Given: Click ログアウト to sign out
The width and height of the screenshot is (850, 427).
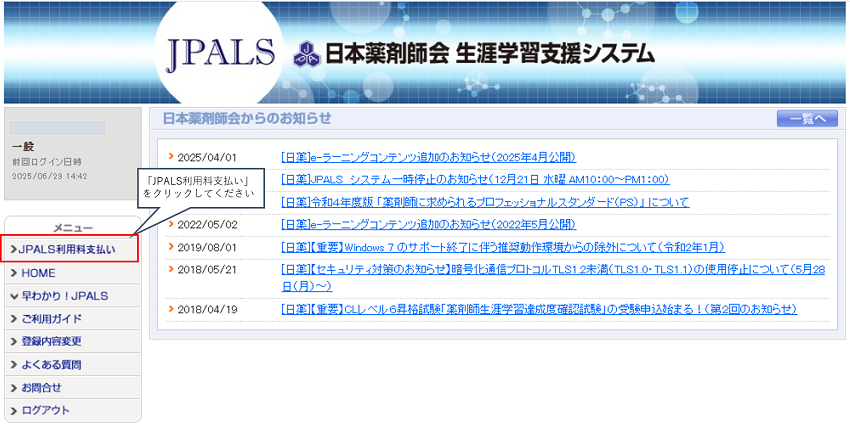Looking at the screenshot, I should (x=45, y=411).
